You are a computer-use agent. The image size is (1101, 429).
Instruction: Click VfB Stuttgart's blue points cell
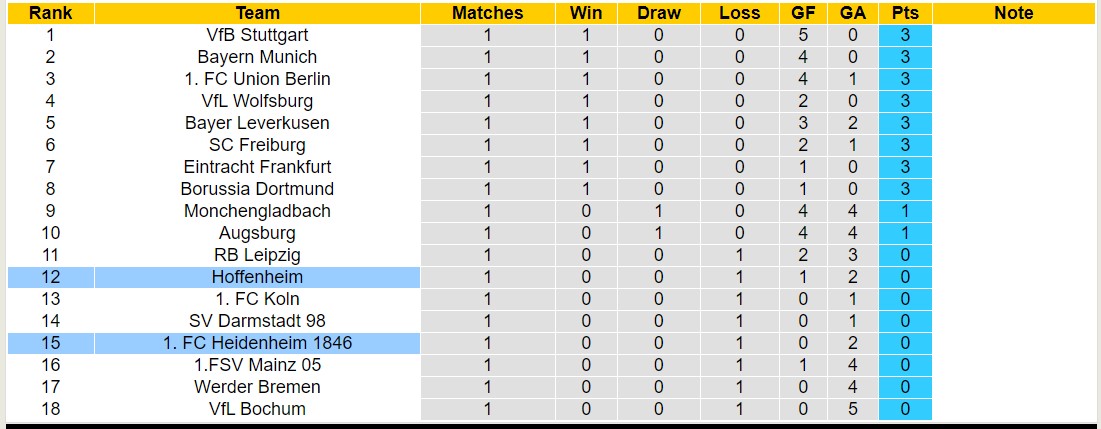point(905,35)
